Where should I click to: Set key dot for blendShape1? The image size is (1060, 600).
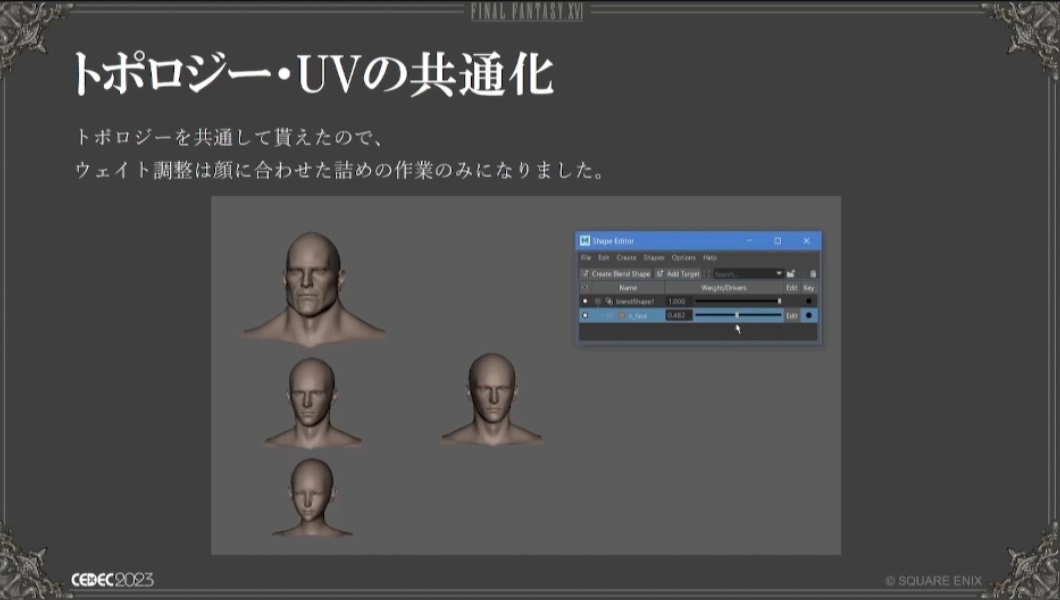(x=809, y=301)
